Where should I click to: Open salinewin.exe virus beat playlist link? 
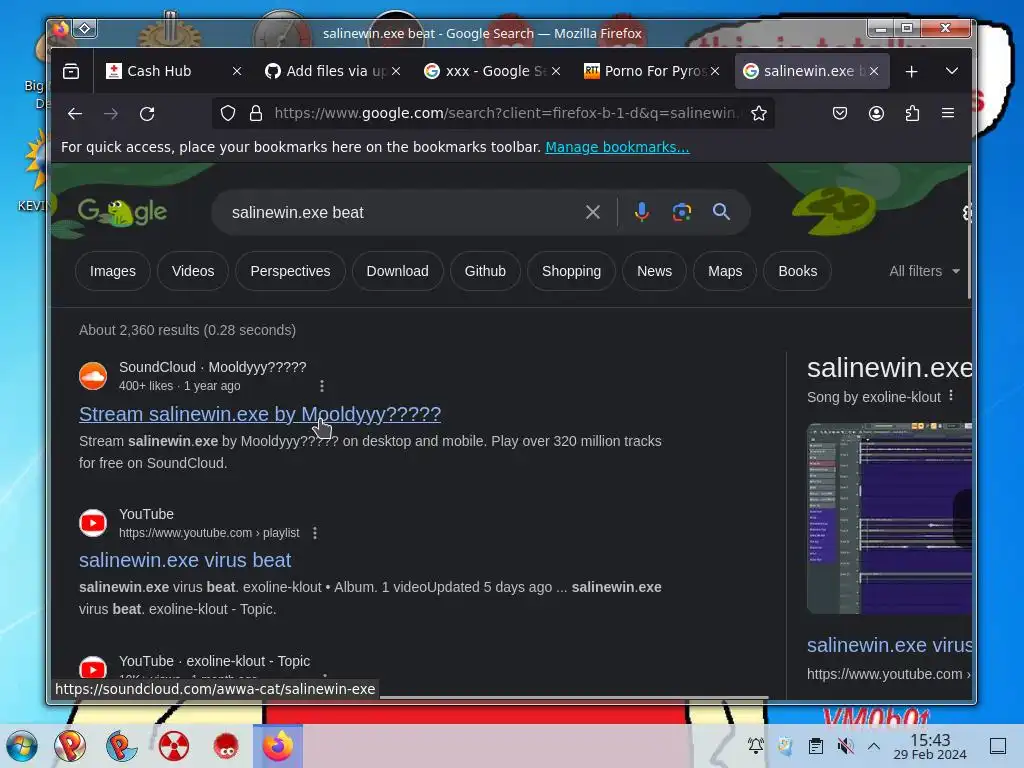click(x=185, y=560)
